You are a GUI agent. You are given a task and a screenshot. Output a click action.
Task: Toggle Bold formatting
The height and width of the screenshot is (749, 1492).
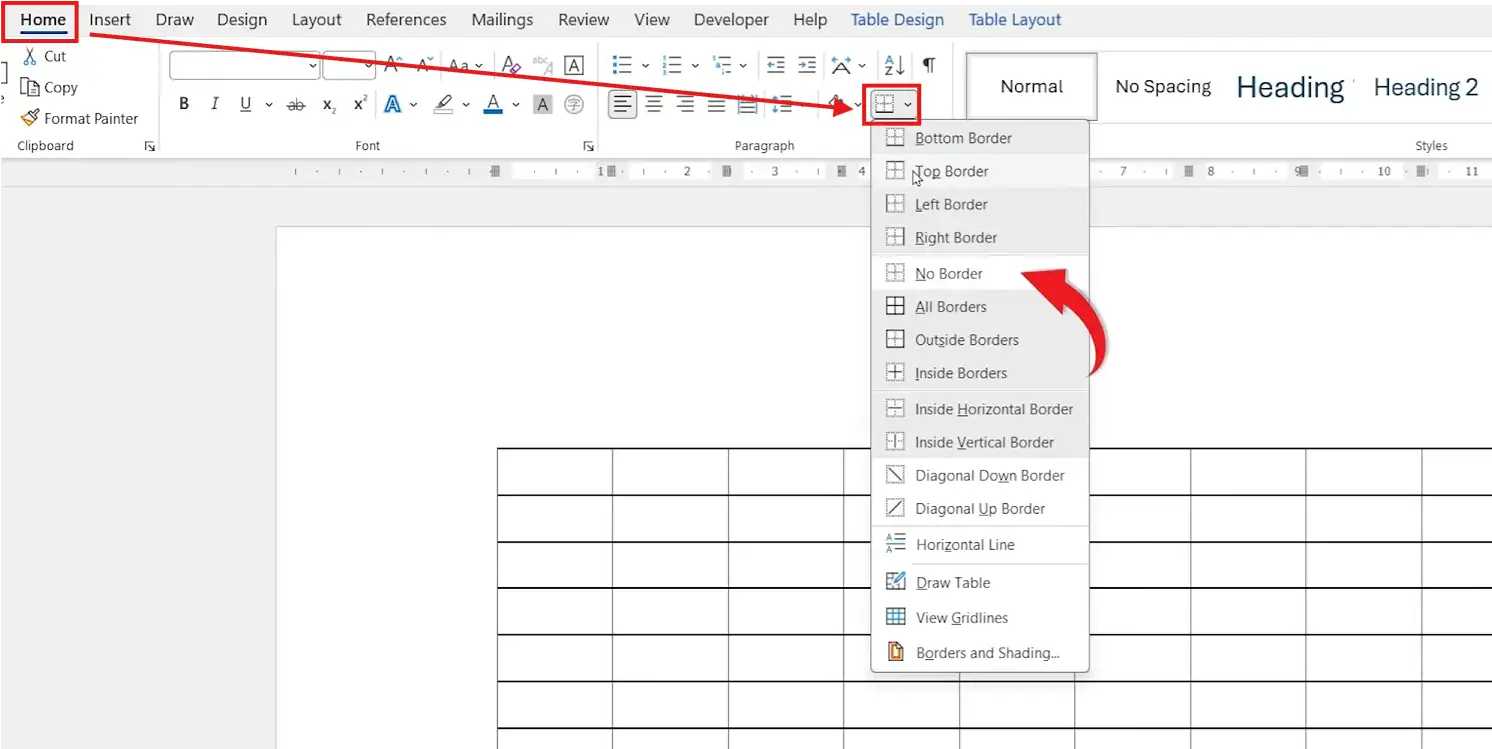(183, 104)
